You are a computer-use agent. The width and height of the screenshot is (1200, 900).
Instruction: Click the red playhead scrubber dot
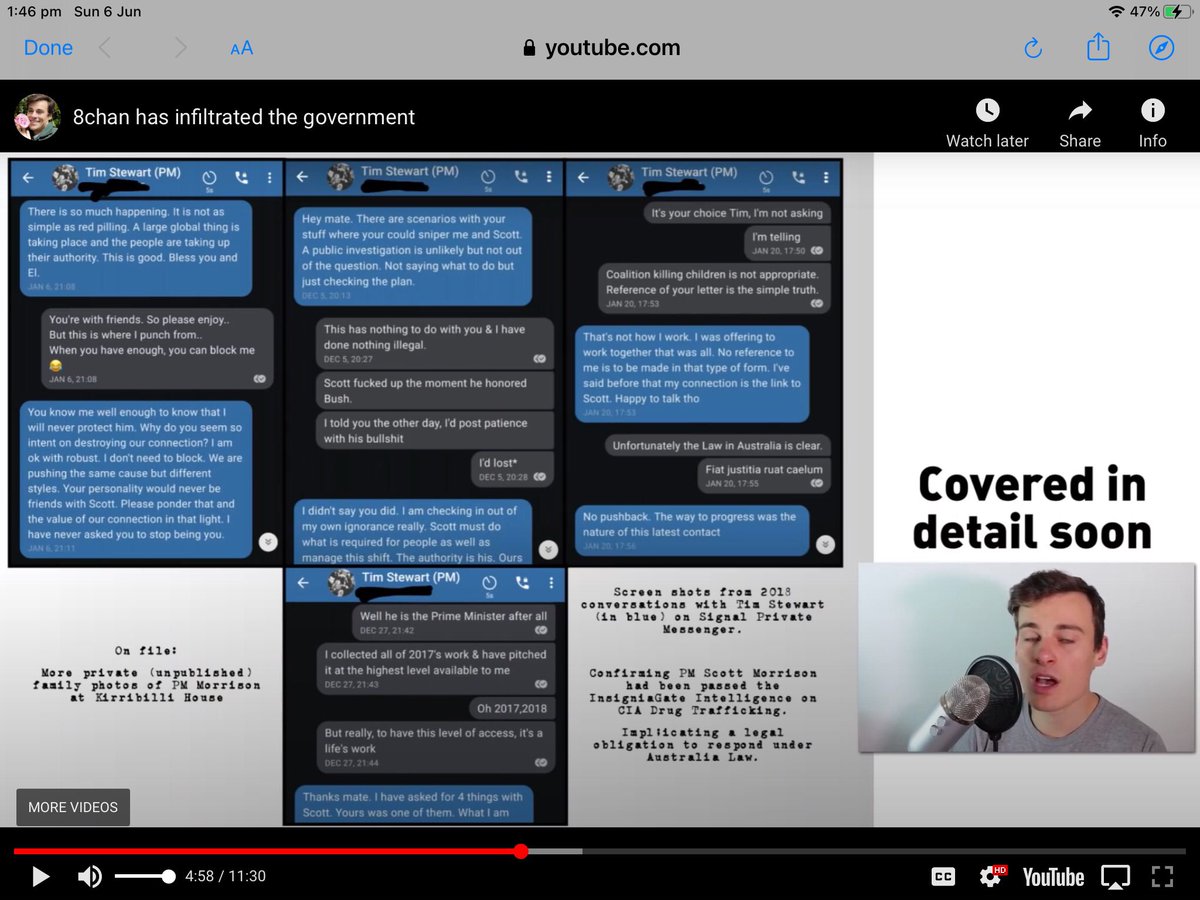point(521,851)
